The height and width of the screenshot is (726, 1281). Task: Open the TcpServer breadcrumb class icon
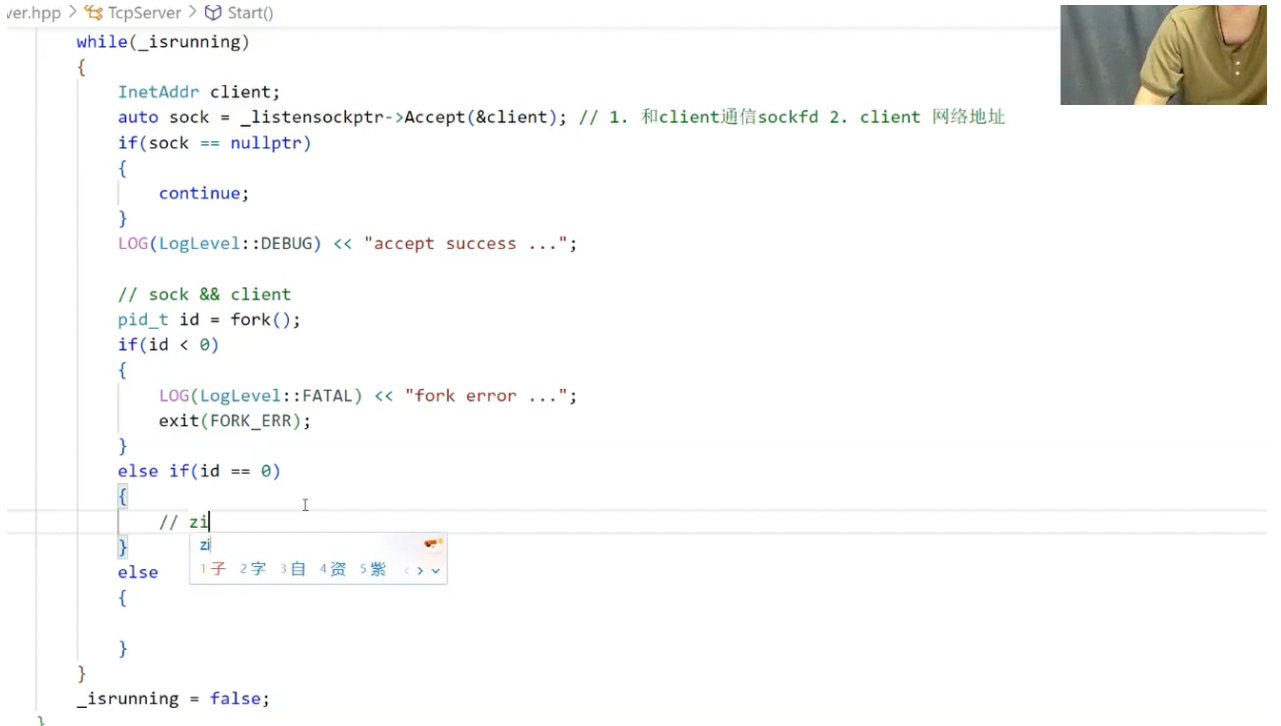click(x=93, y=13)
